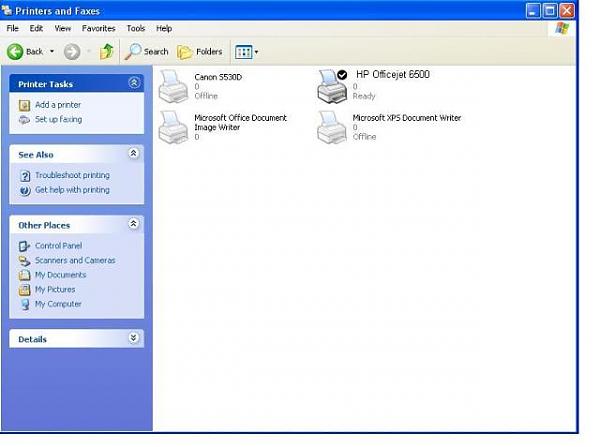Click the HP Officejet 6500 name label
The width and height of the screenshot is (600, 447).
click(393, 75)
